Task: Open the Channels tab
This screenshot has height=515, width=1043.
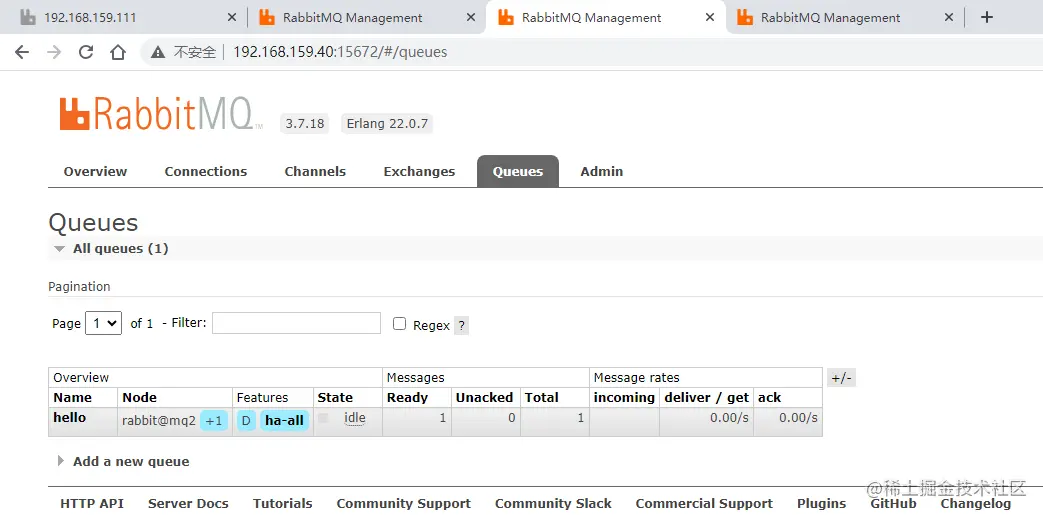Action: coord(315,172)
